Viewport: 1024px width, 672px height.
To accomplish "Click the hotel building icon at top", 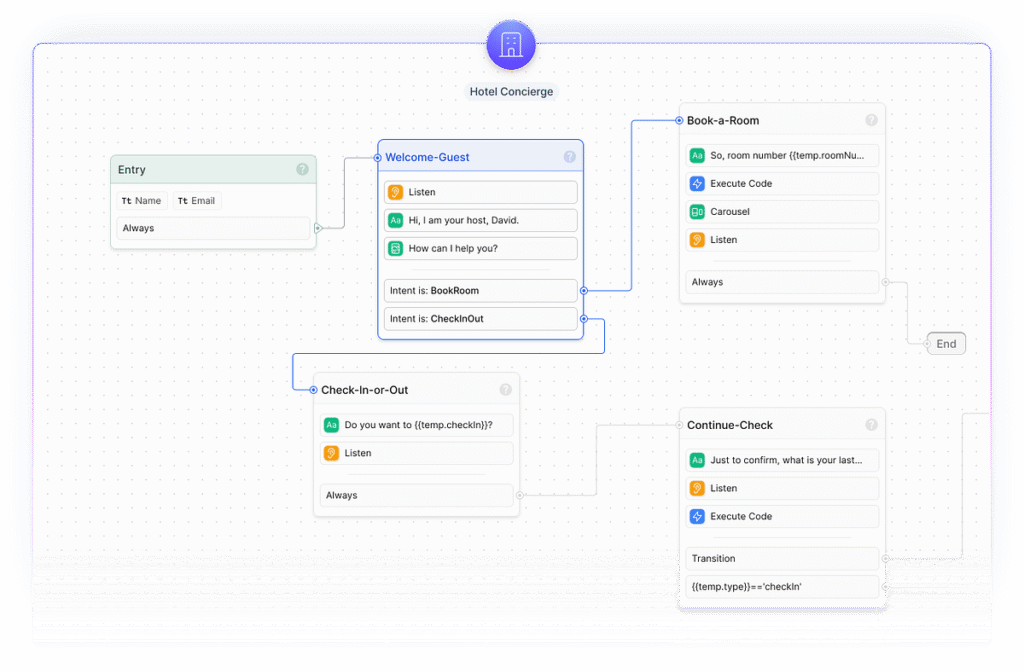I will pos(511,45).
